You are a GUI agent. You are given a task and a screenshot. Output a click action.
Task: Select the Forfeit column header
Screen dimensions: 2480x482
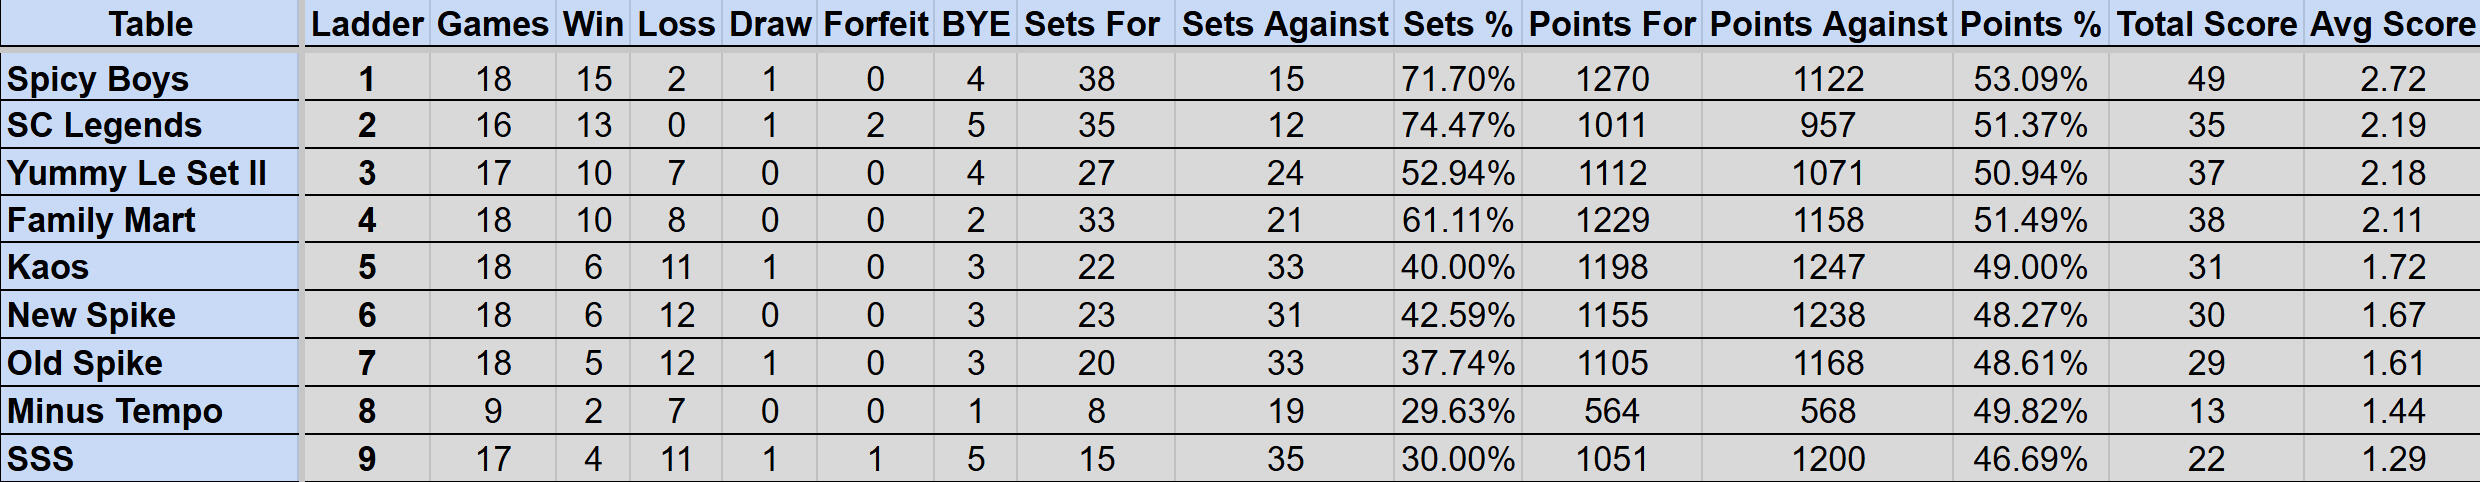pos(875,24)
